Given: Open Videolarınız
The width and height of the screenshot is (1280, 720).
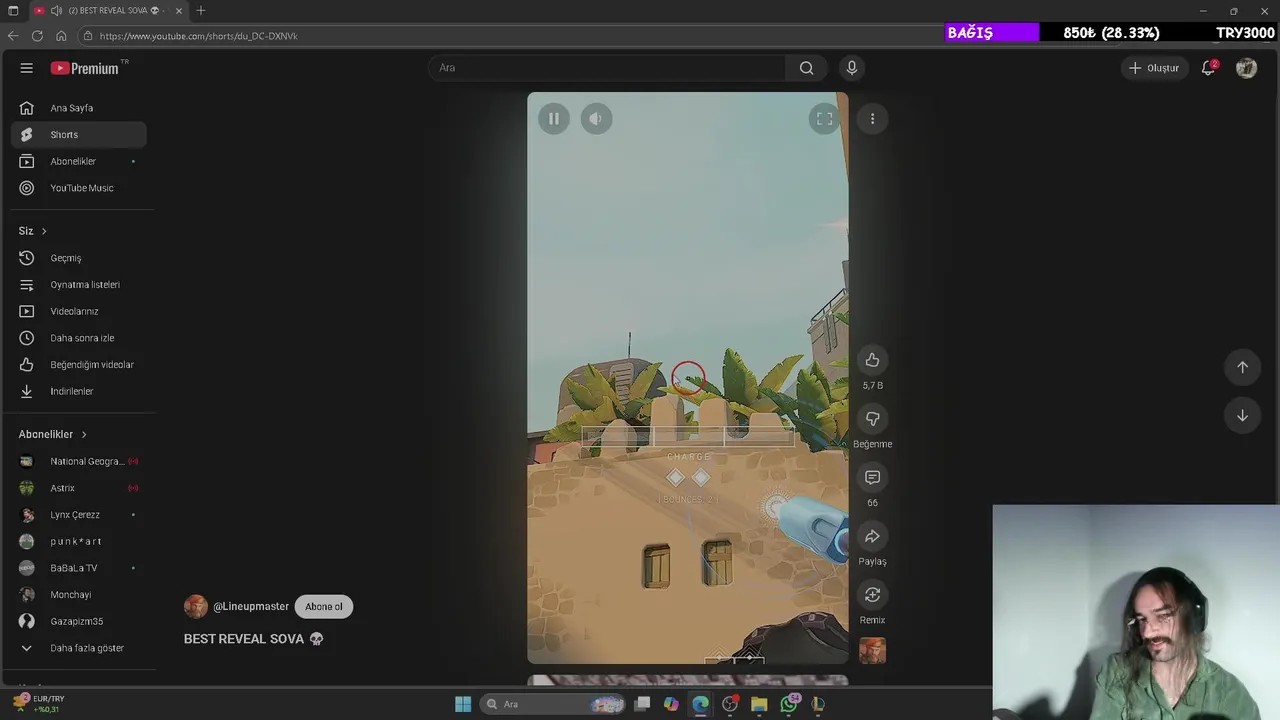Looking at the screenshot, I should [x=79, y=311].
